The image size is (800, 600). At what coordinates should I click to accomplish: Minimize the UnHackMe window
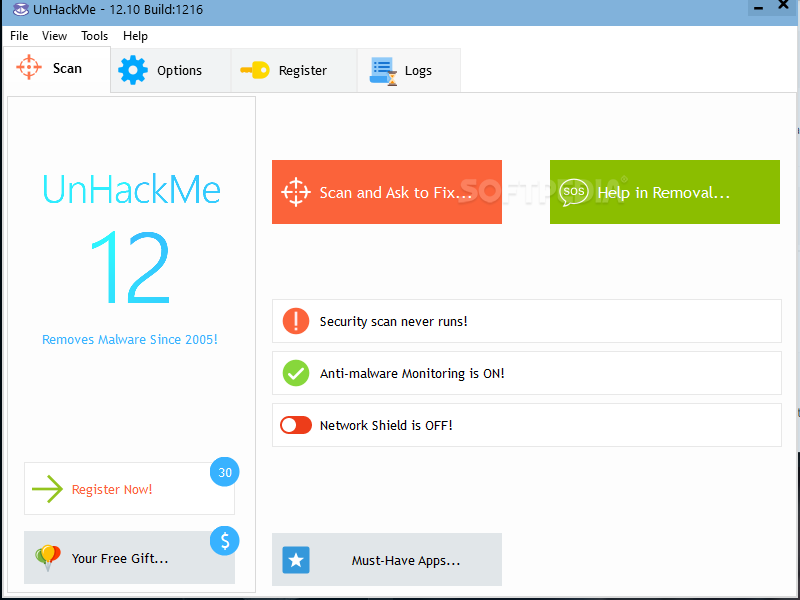[x=759, y=8]
